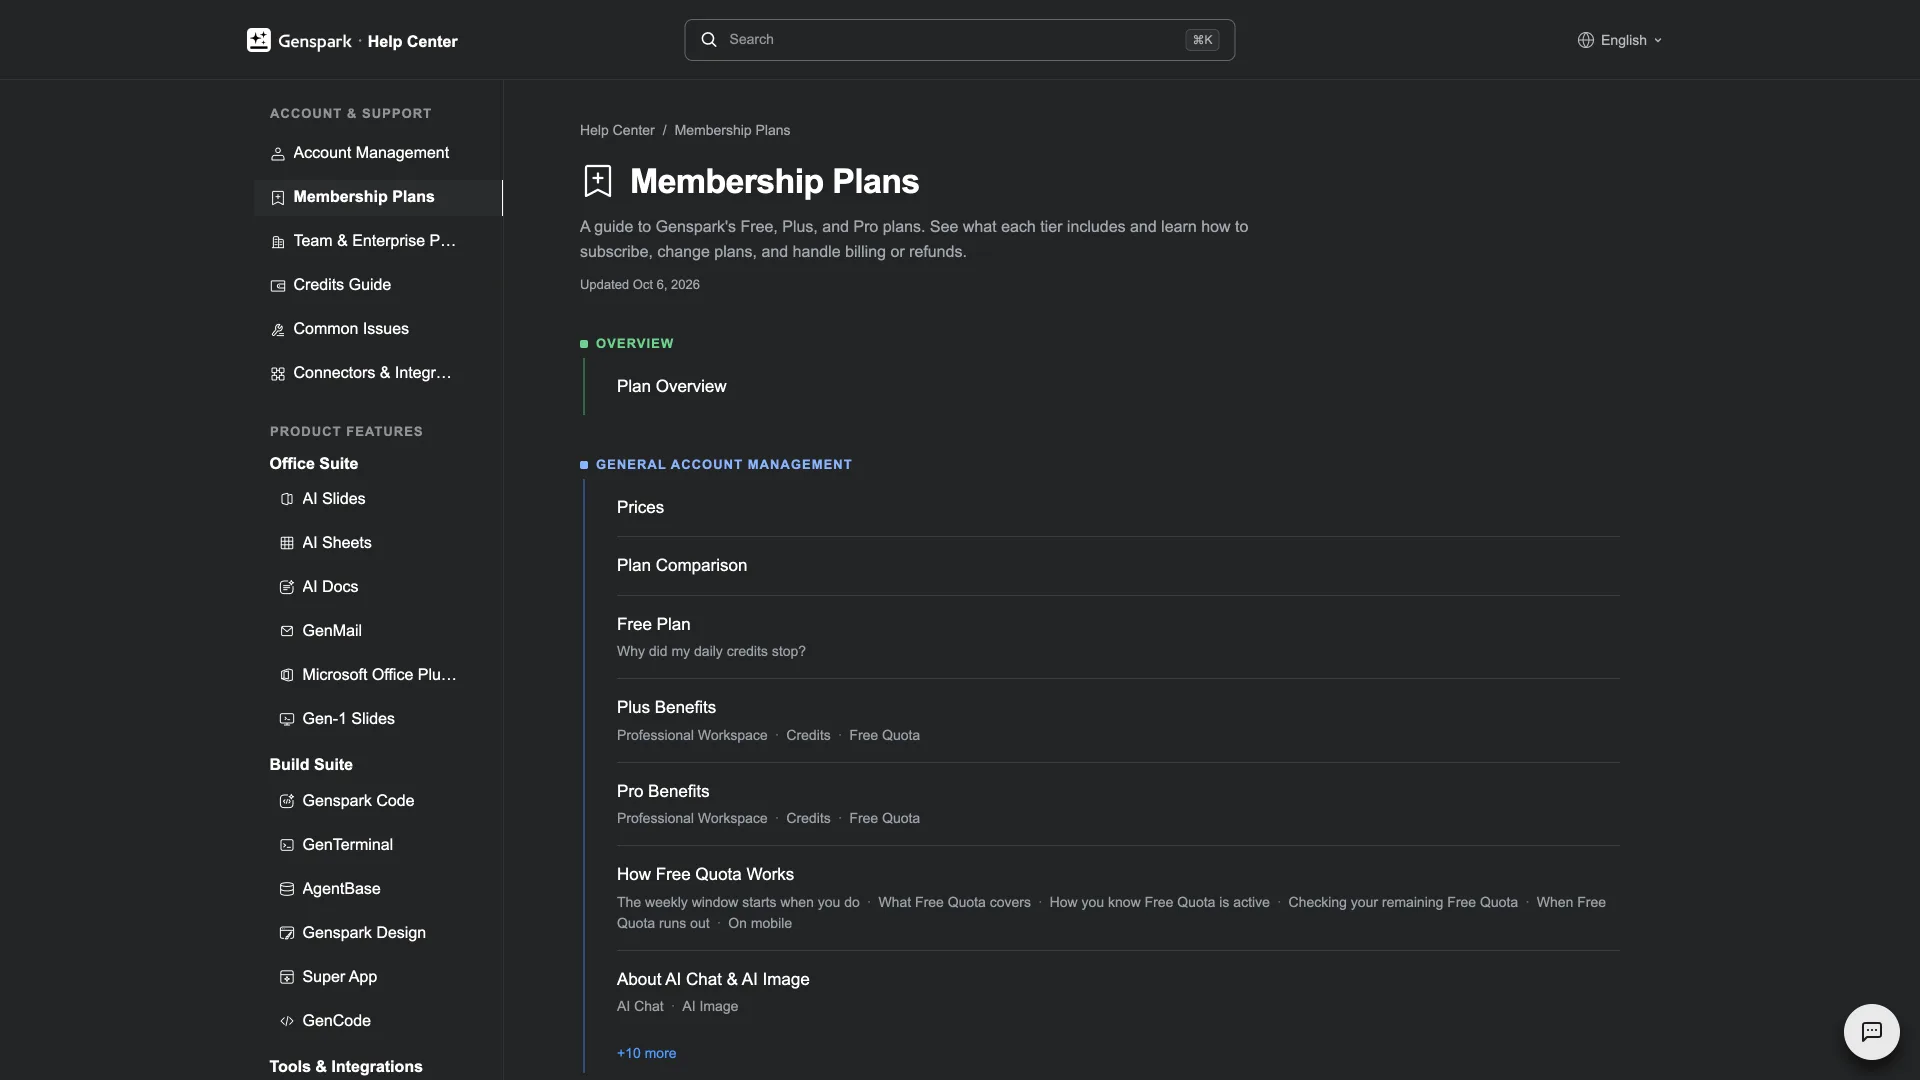
Task: Open the Free Plan article
Action: pos(653,624)
